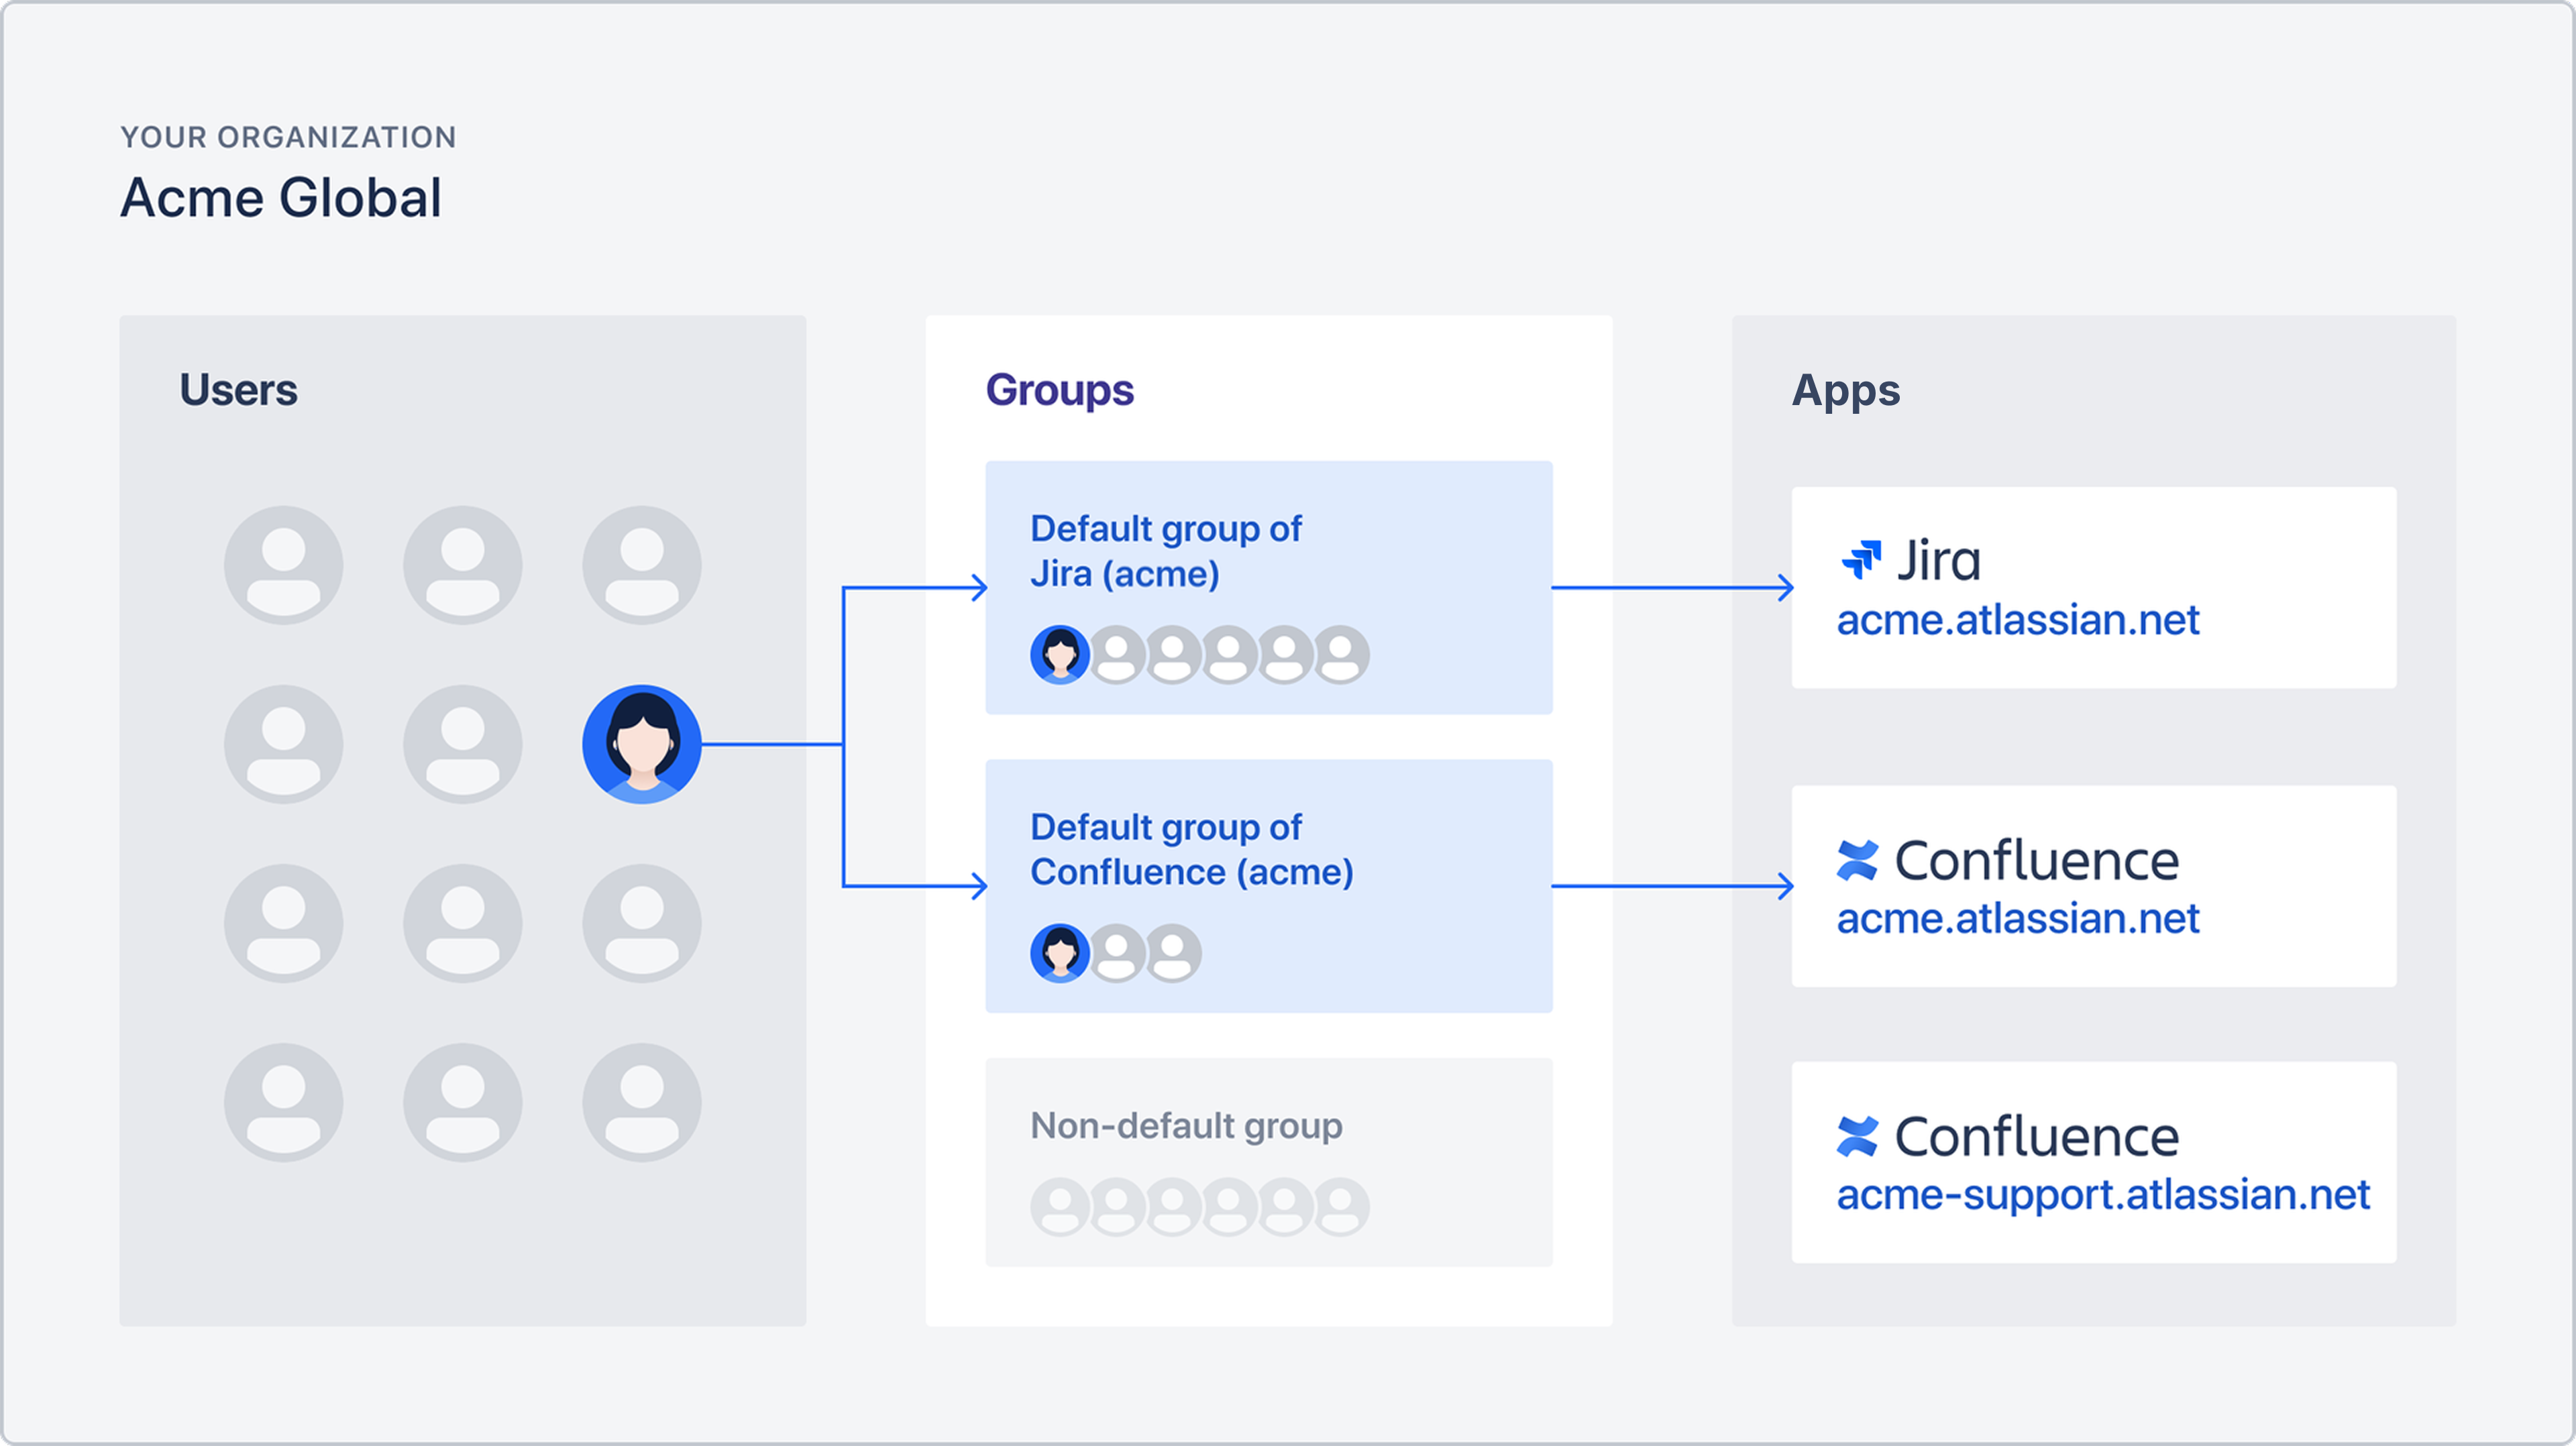Screen dimensions: 2576x1446
Task: Click the Groups heading
Action: tap(1060, 391)
